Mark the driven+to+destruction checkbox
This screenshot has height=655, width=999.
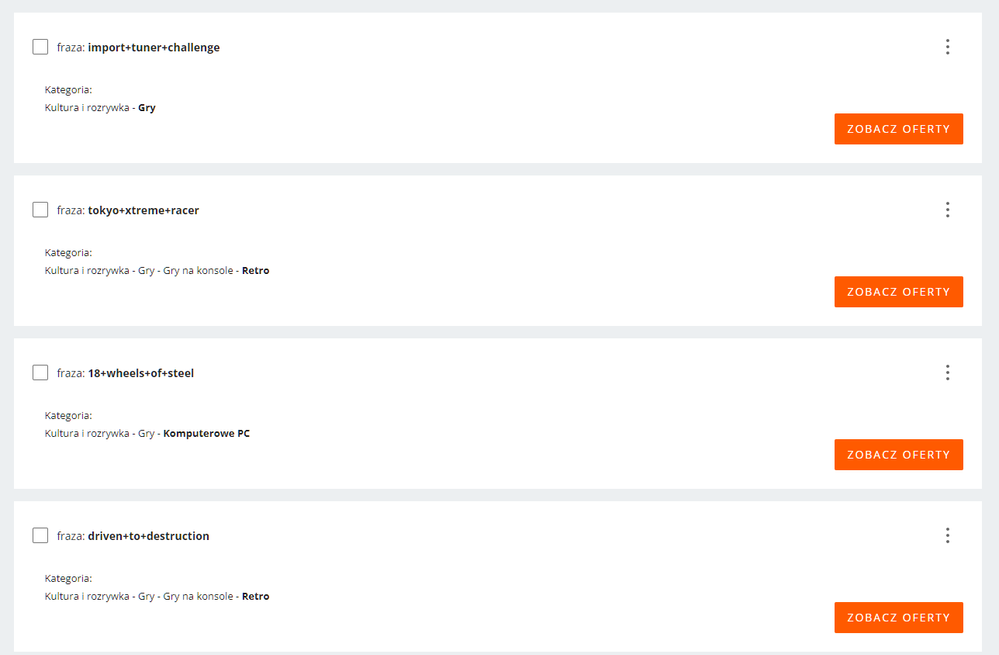[40, 536]
